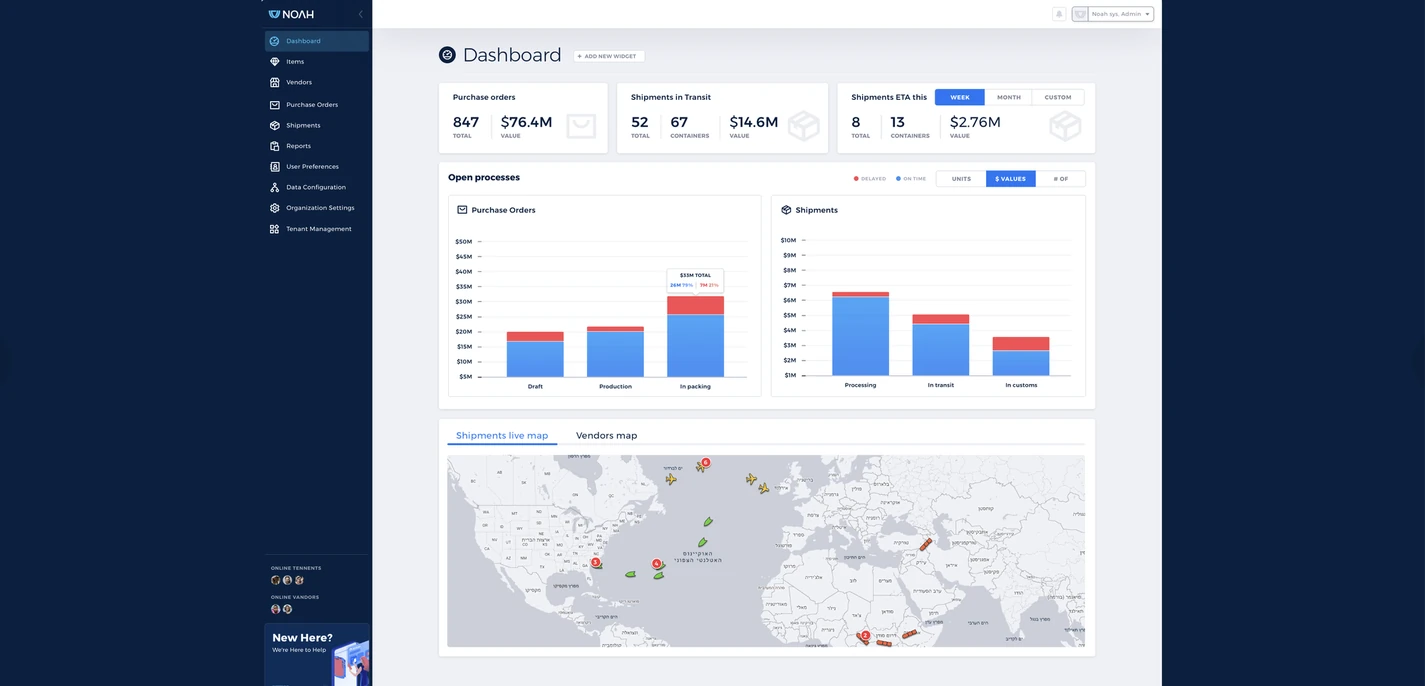The image size is (1425, 686).
Task: Click the Organization Settings gear icon
Action: pyautogui.click(x=275, y=208)
